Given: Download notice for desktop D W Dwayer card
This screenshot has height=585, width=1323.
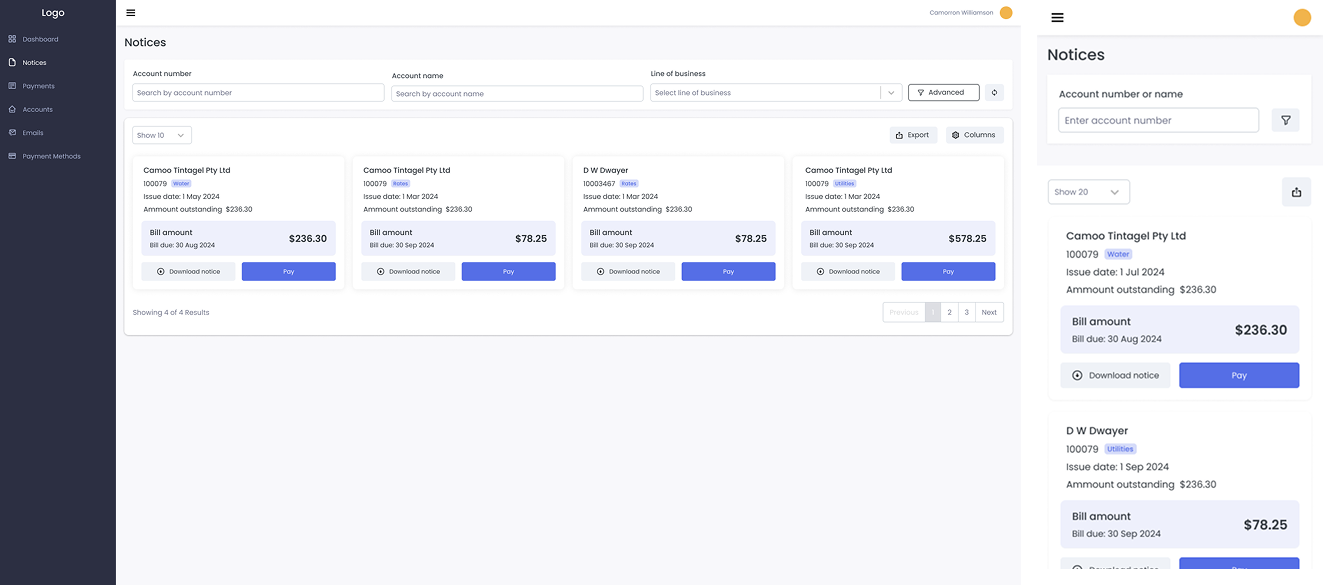Looking at the screenshot, I should (628, 272).
